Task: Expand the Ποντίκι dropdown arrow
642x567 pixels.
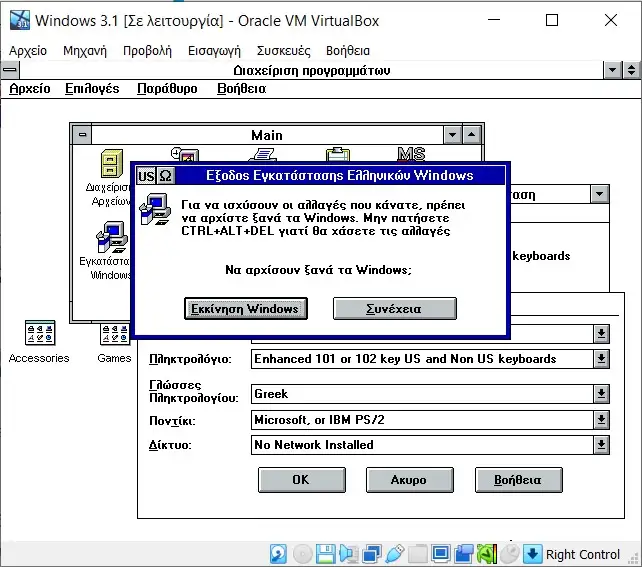Action: [x=601, y=420]
